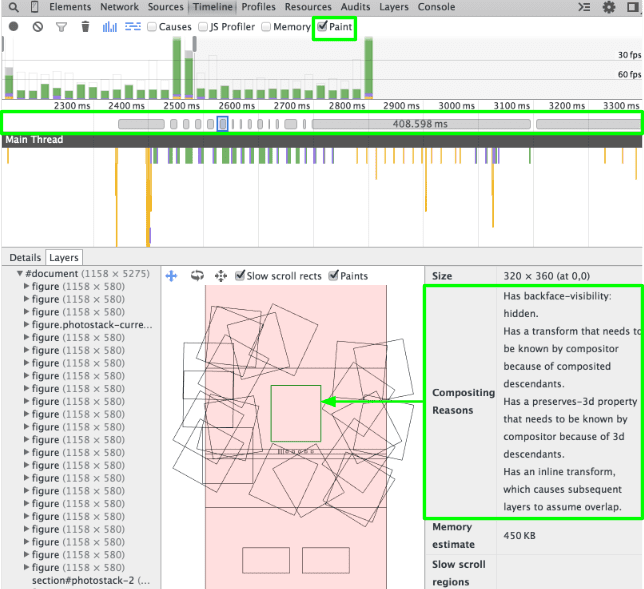The width and height of the screenshot is (644, 589).
Task: Collapse the #document tree node
Action: pyautogui.click(x=19, y=273)
